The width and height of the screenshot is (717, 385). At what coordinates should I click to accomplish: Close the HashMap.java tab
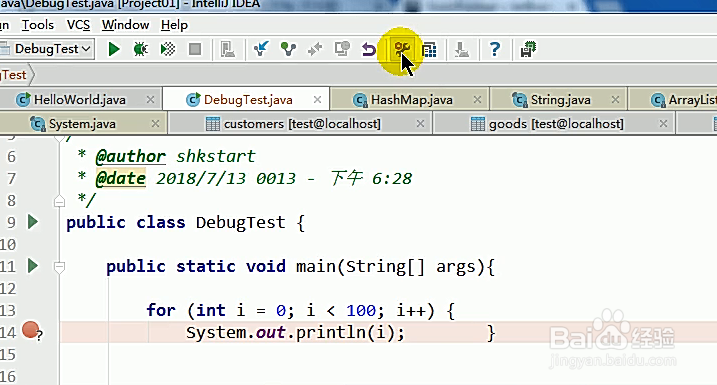pos(477,100)
